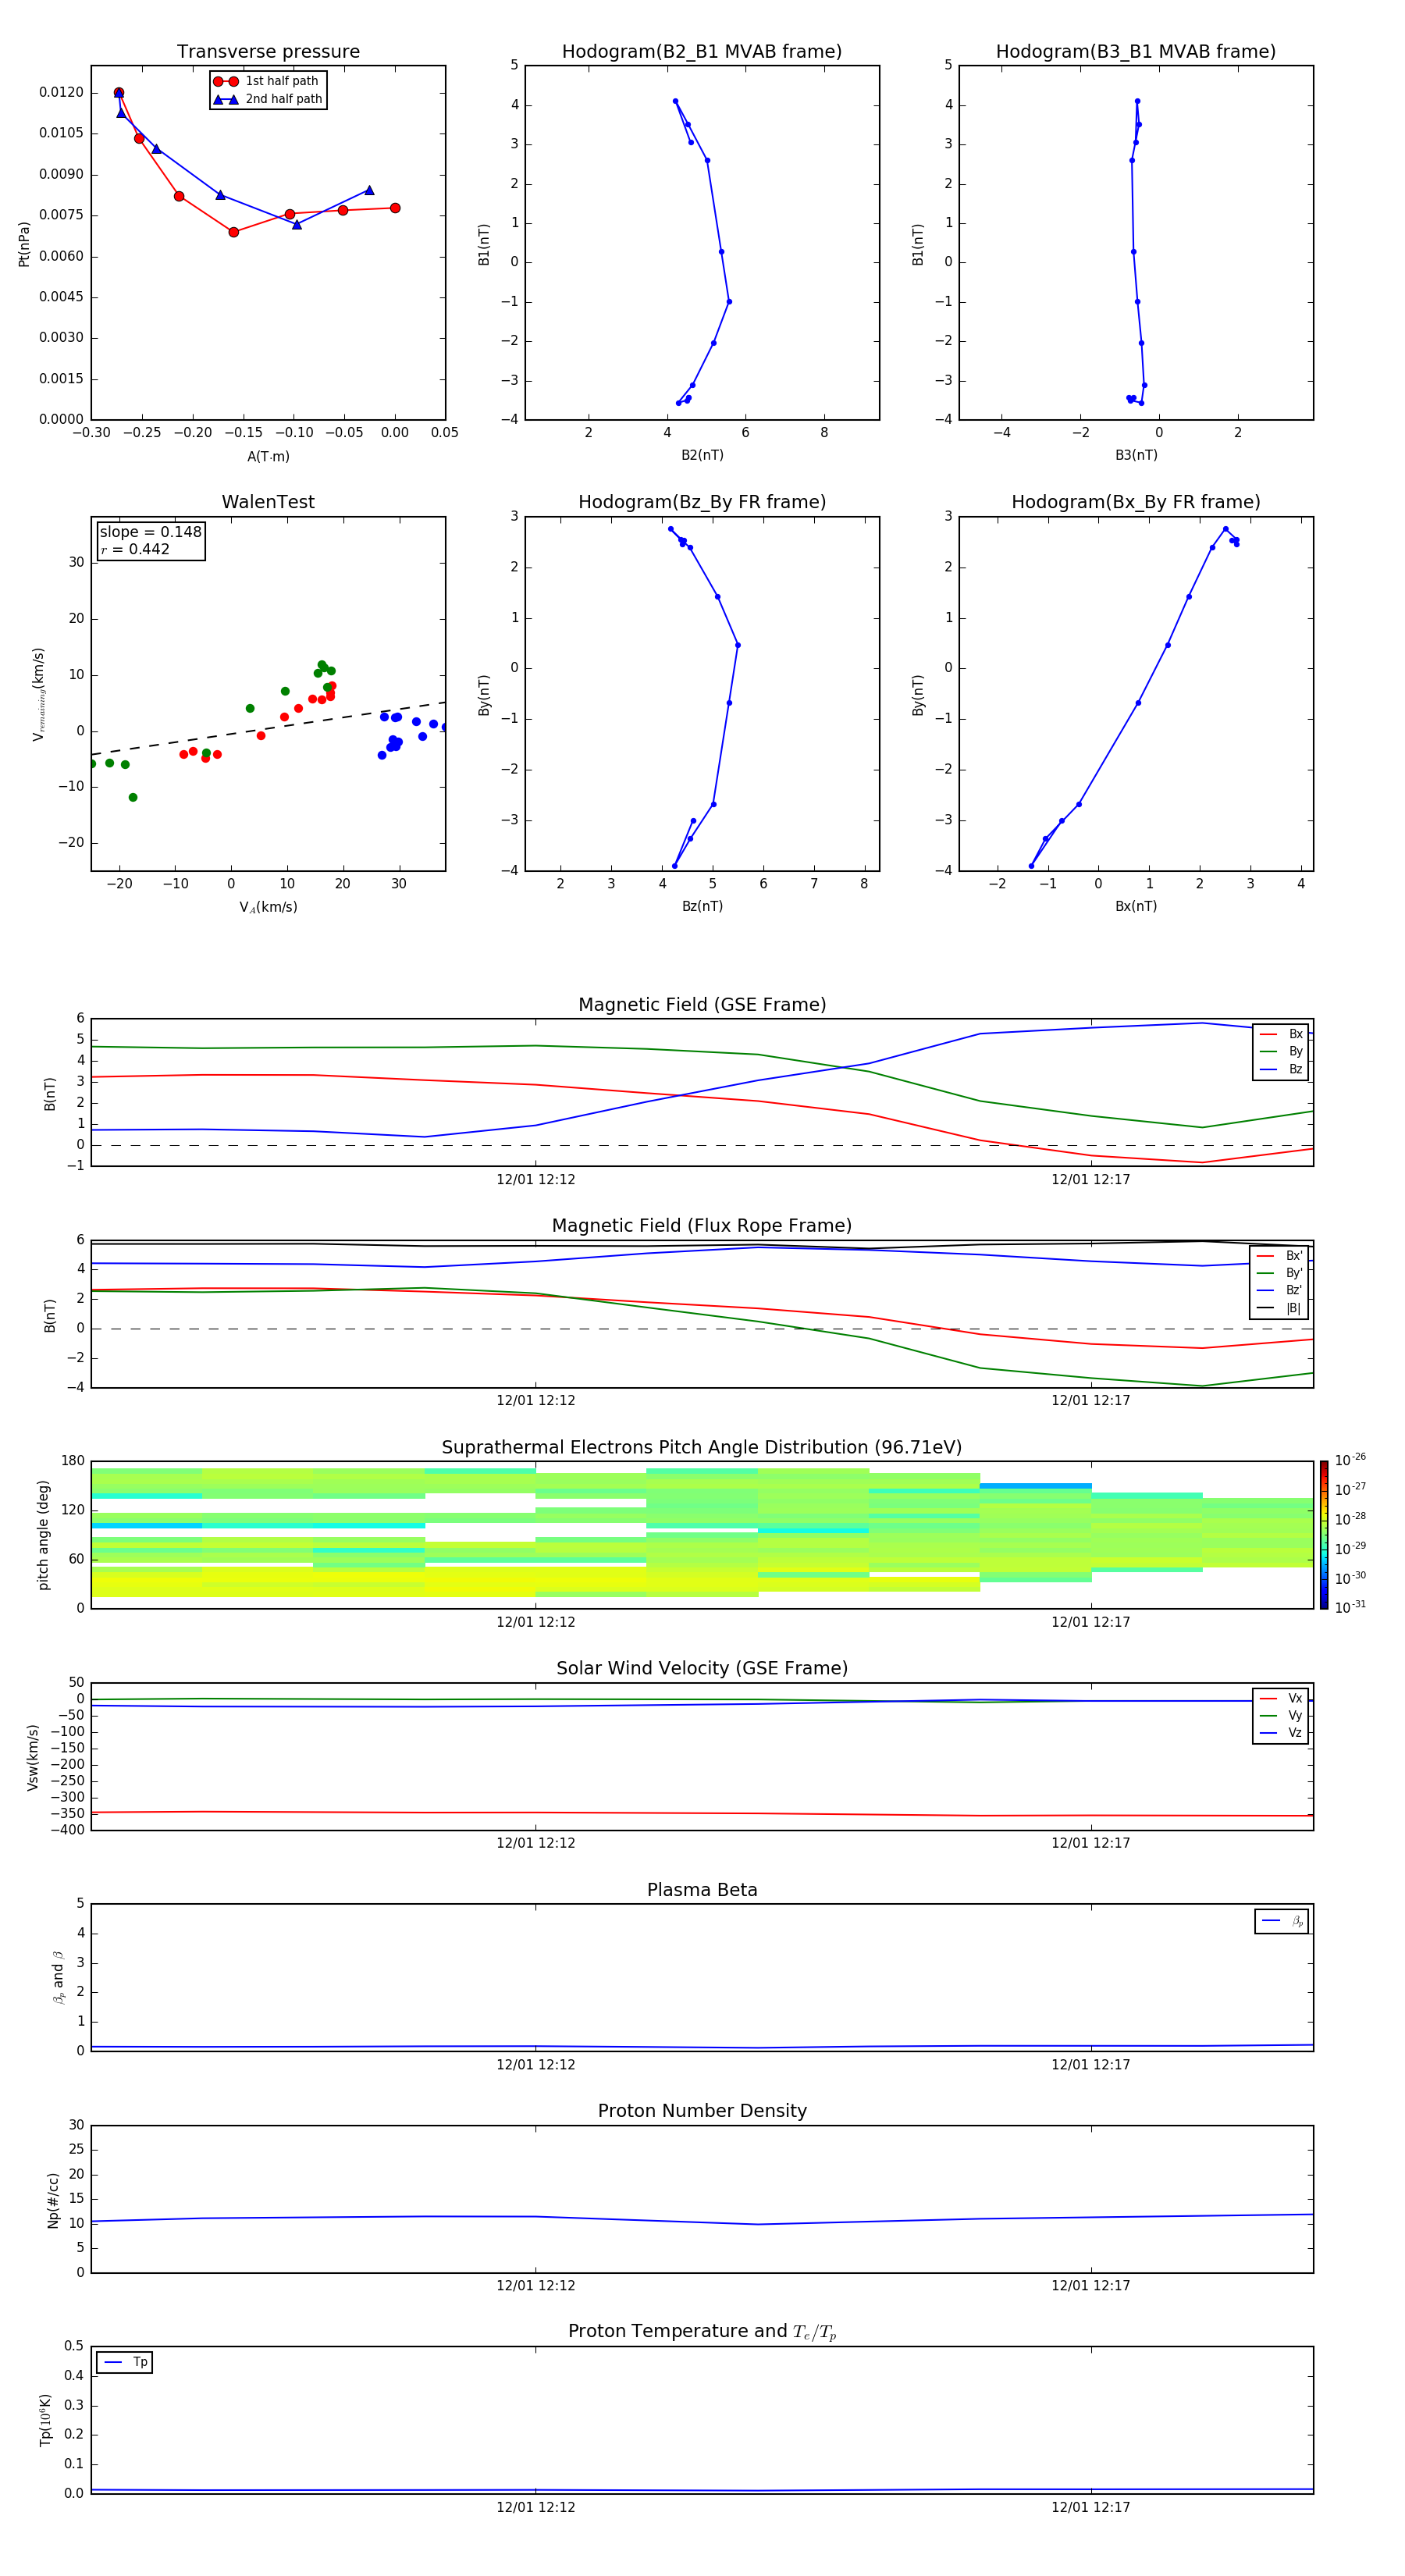Click the 0.0120 tick on the Transverse pressure plot
The width and height of the screenshot is (1405, 2576).
[61, 92]
